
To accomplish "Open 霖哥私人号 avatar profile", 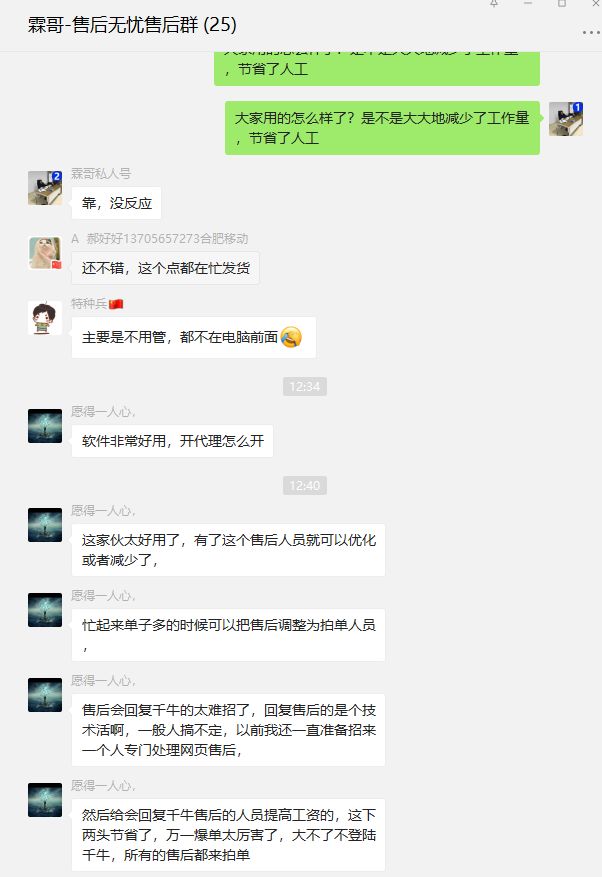I will coord(45,188).
